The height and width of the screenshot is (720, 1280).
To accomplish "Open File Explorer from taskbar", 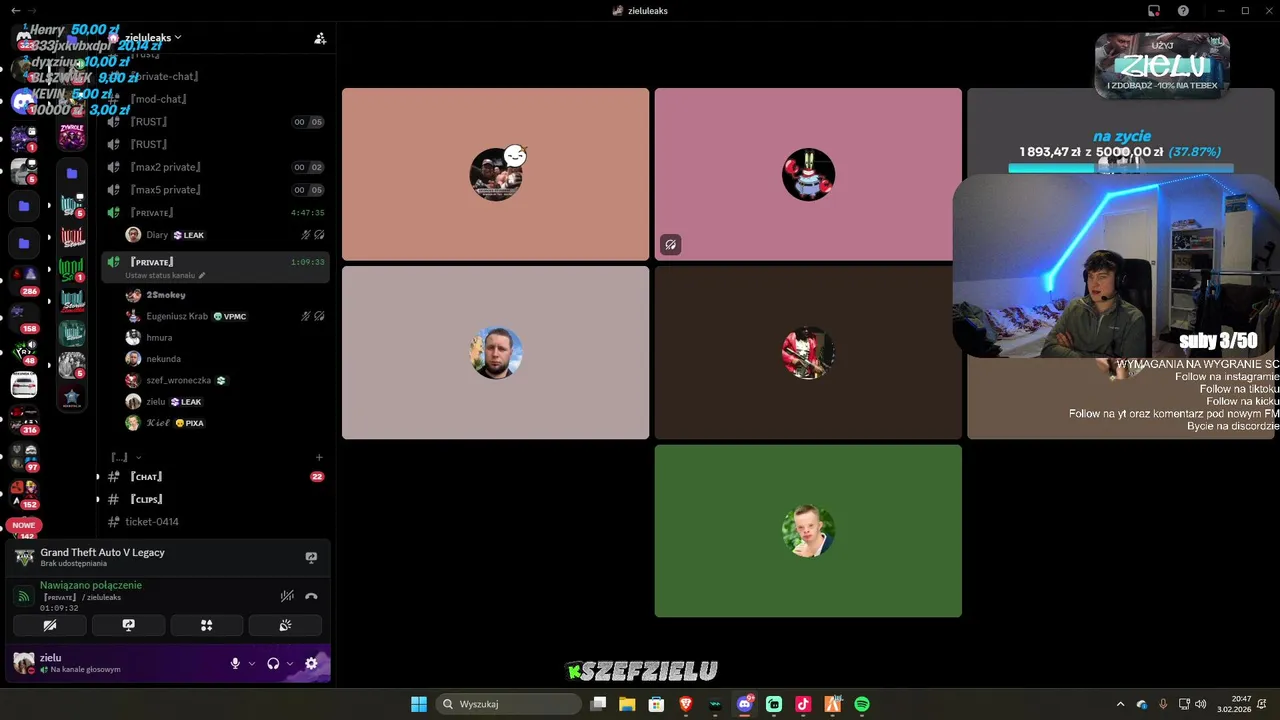I will (627, 704).
